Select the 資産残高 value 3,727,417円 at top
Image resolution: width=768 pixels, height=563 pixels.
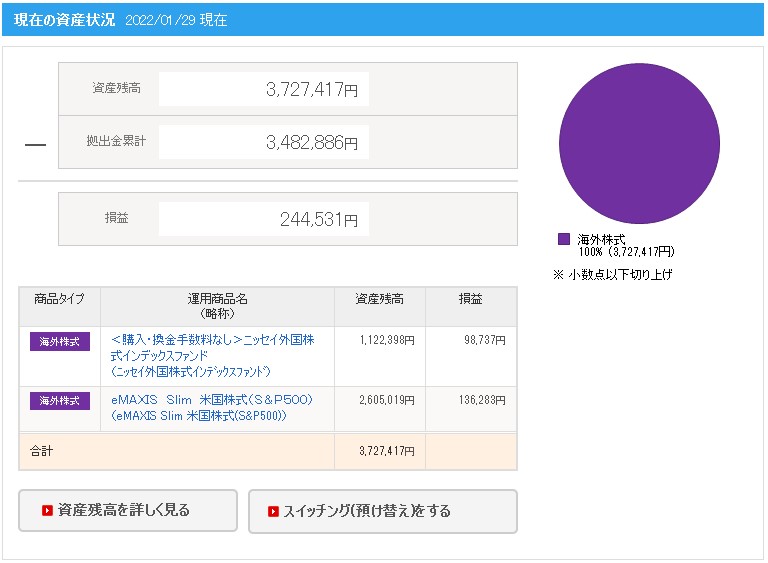tap(312, 89)
